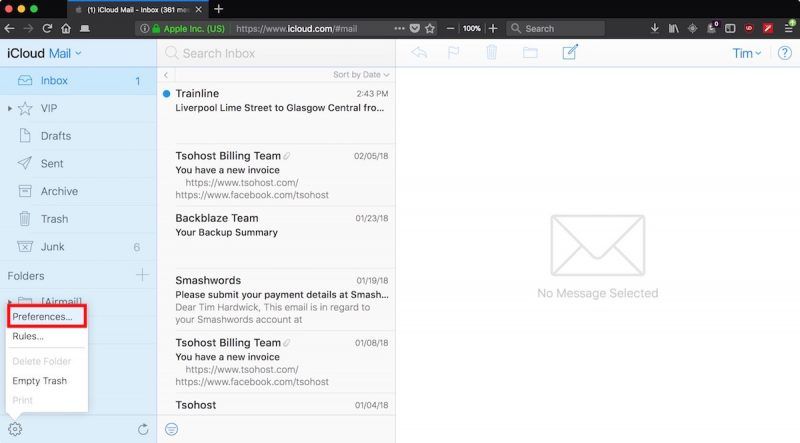Open the Sort by Date dropdown
Viewport: 800px width, 443px height.
(x=361, y=75)
